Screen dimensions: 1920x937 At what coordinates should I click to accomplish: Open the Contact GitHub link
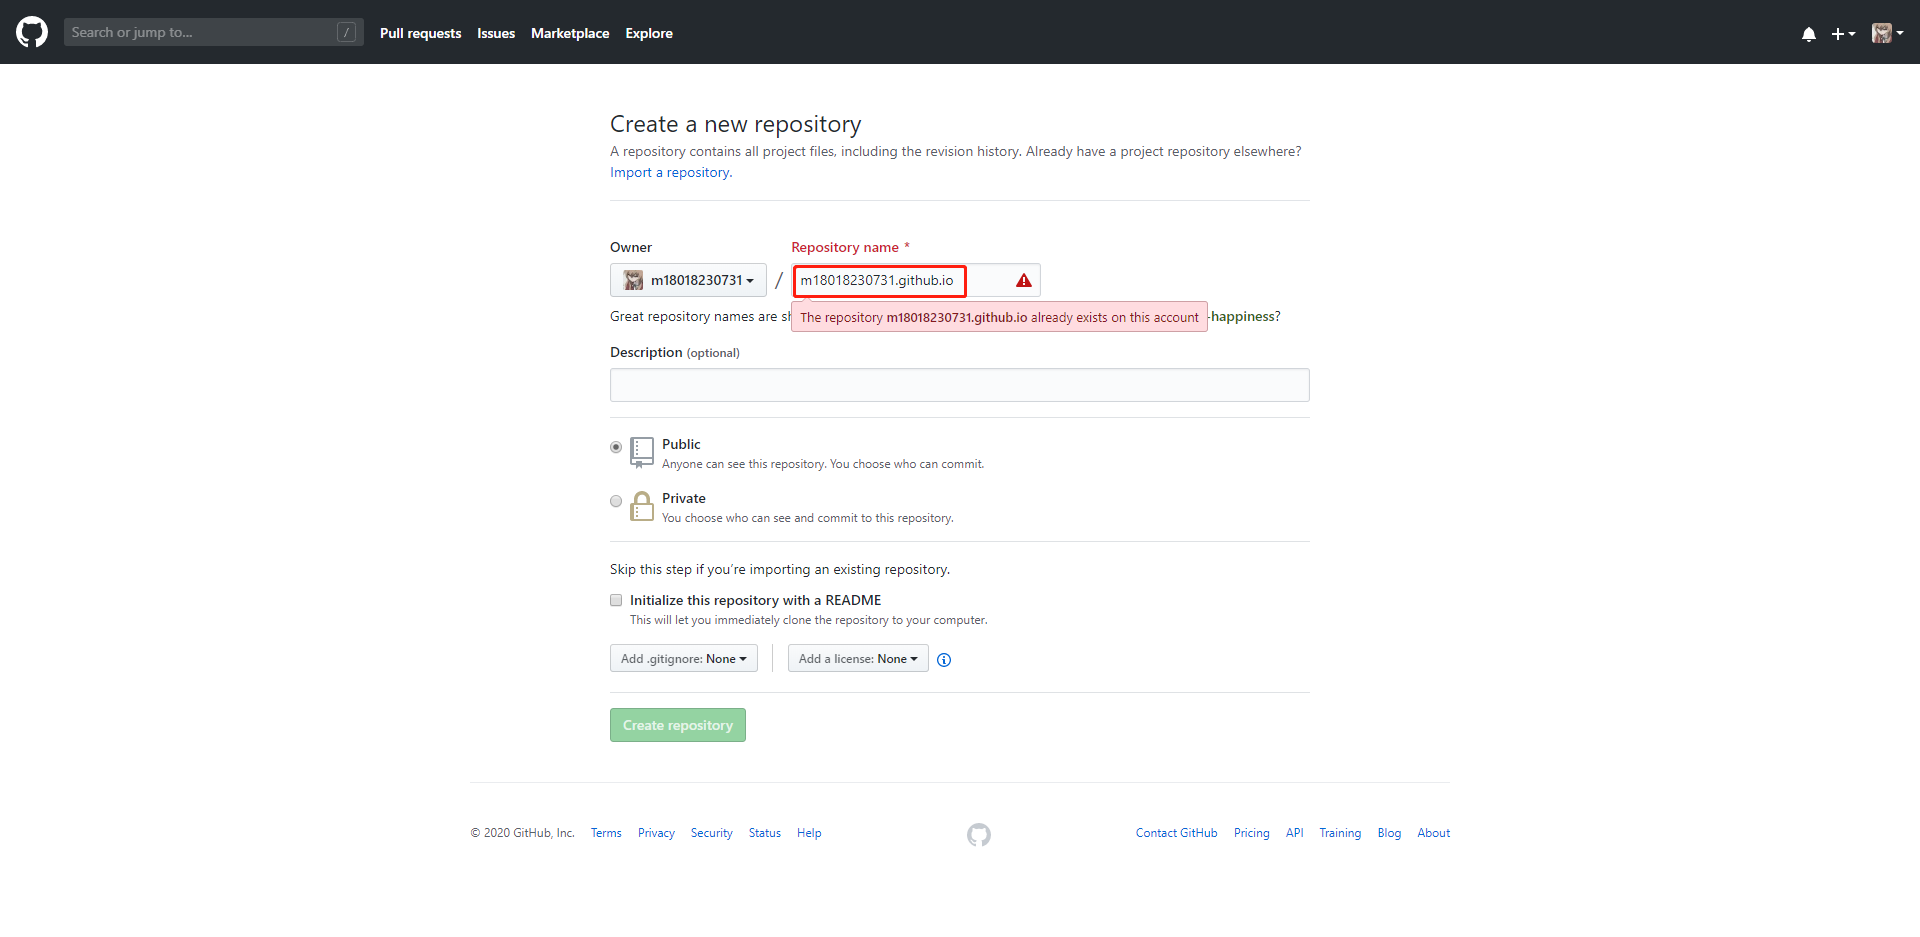pos(1176,833)
